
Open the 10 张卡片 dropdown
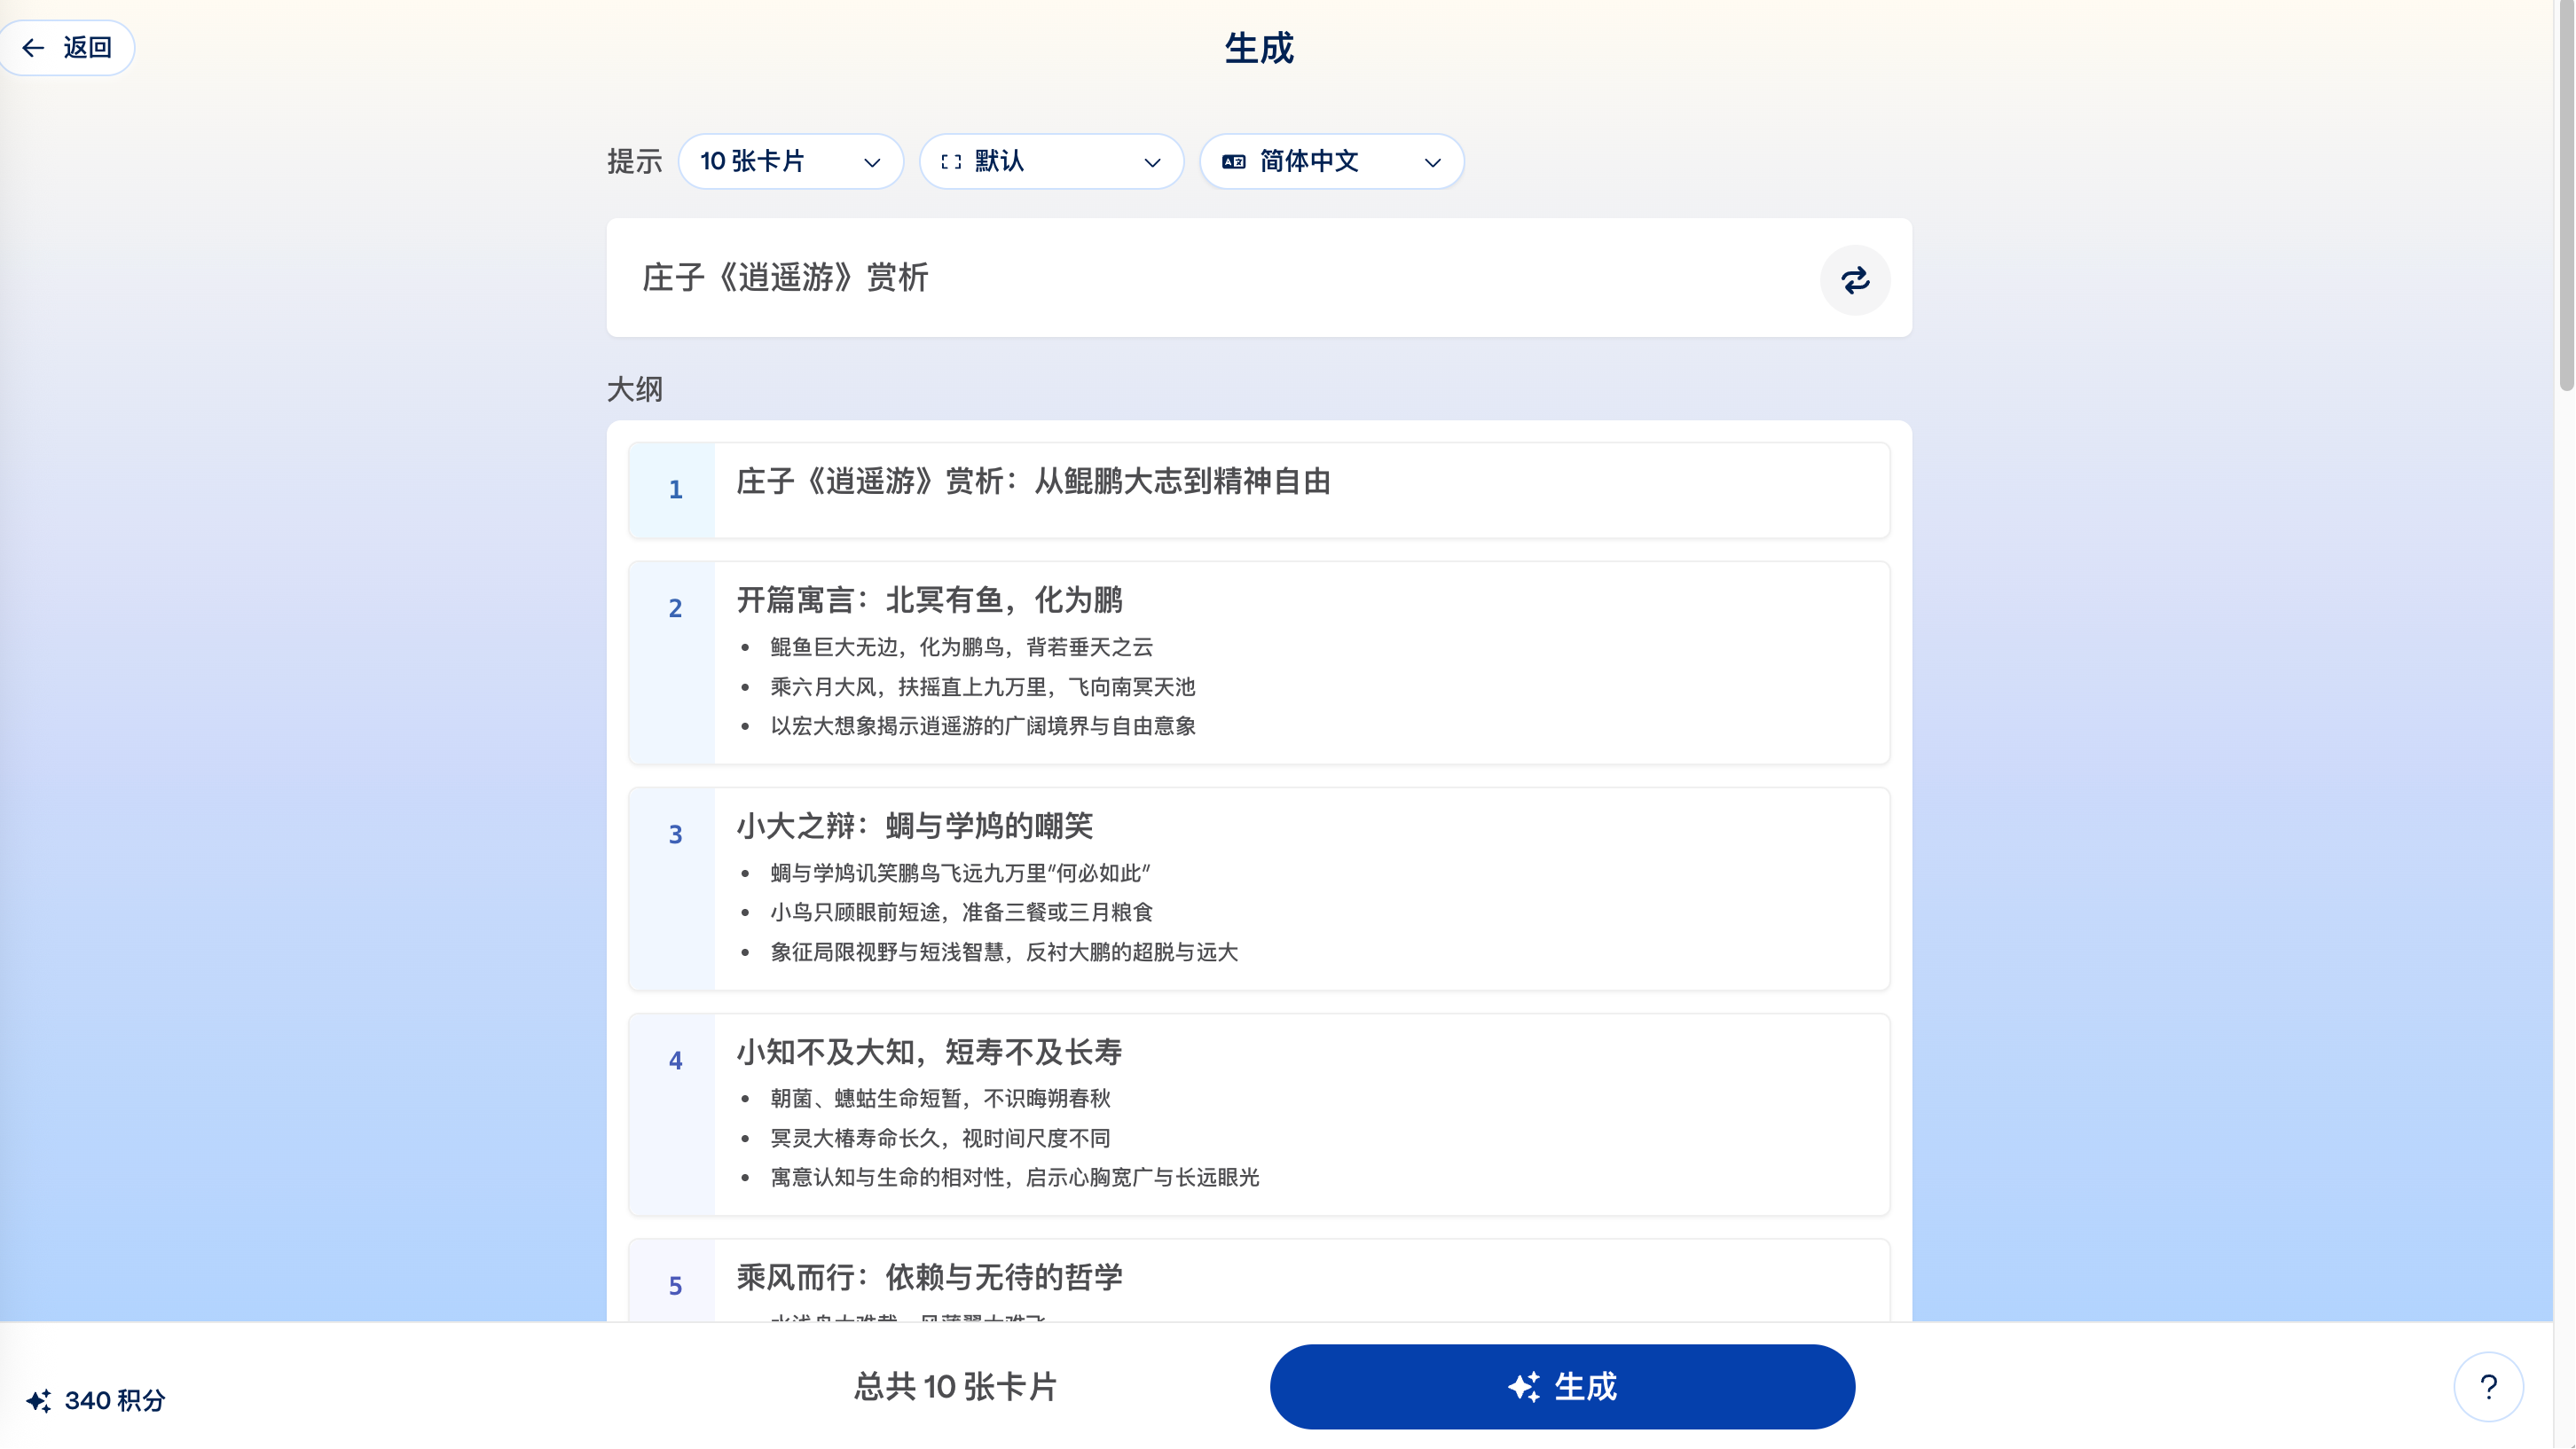coord(790,162)
